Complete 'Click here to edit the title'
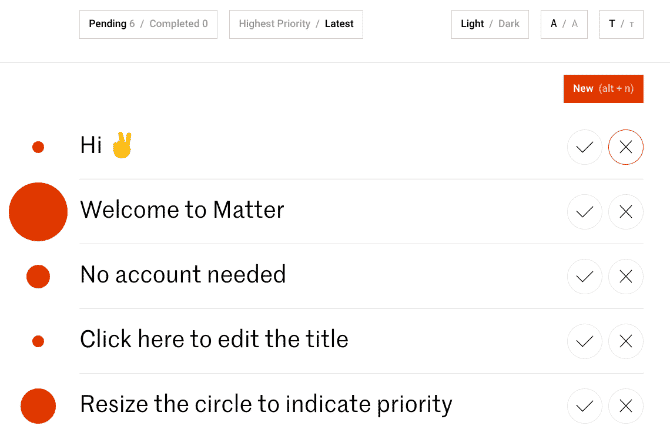This screenshot has width=670, height=433. pyautogui.click(x=585, y=341)
